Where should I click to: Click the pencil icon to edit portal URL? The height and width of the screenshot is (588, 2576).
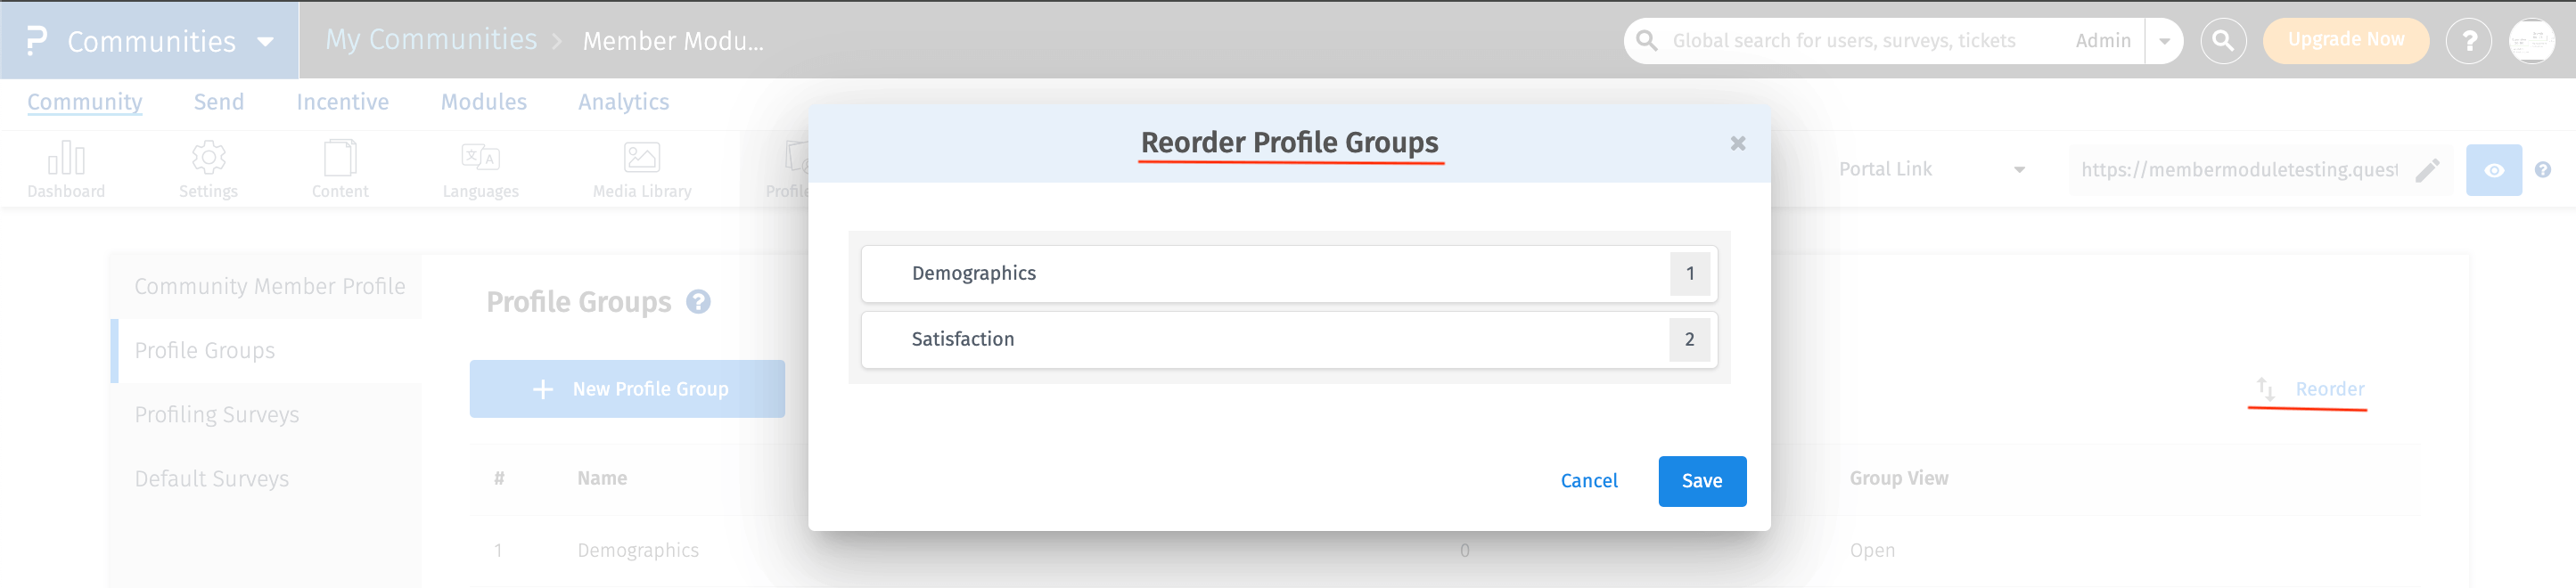2428,170
